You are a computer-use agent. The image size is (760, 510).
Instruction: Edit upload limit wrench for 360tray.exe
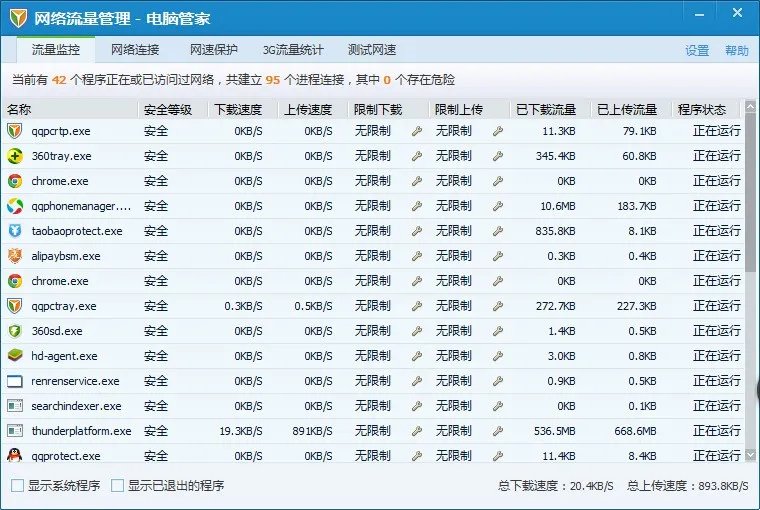(x=497, y=156)
